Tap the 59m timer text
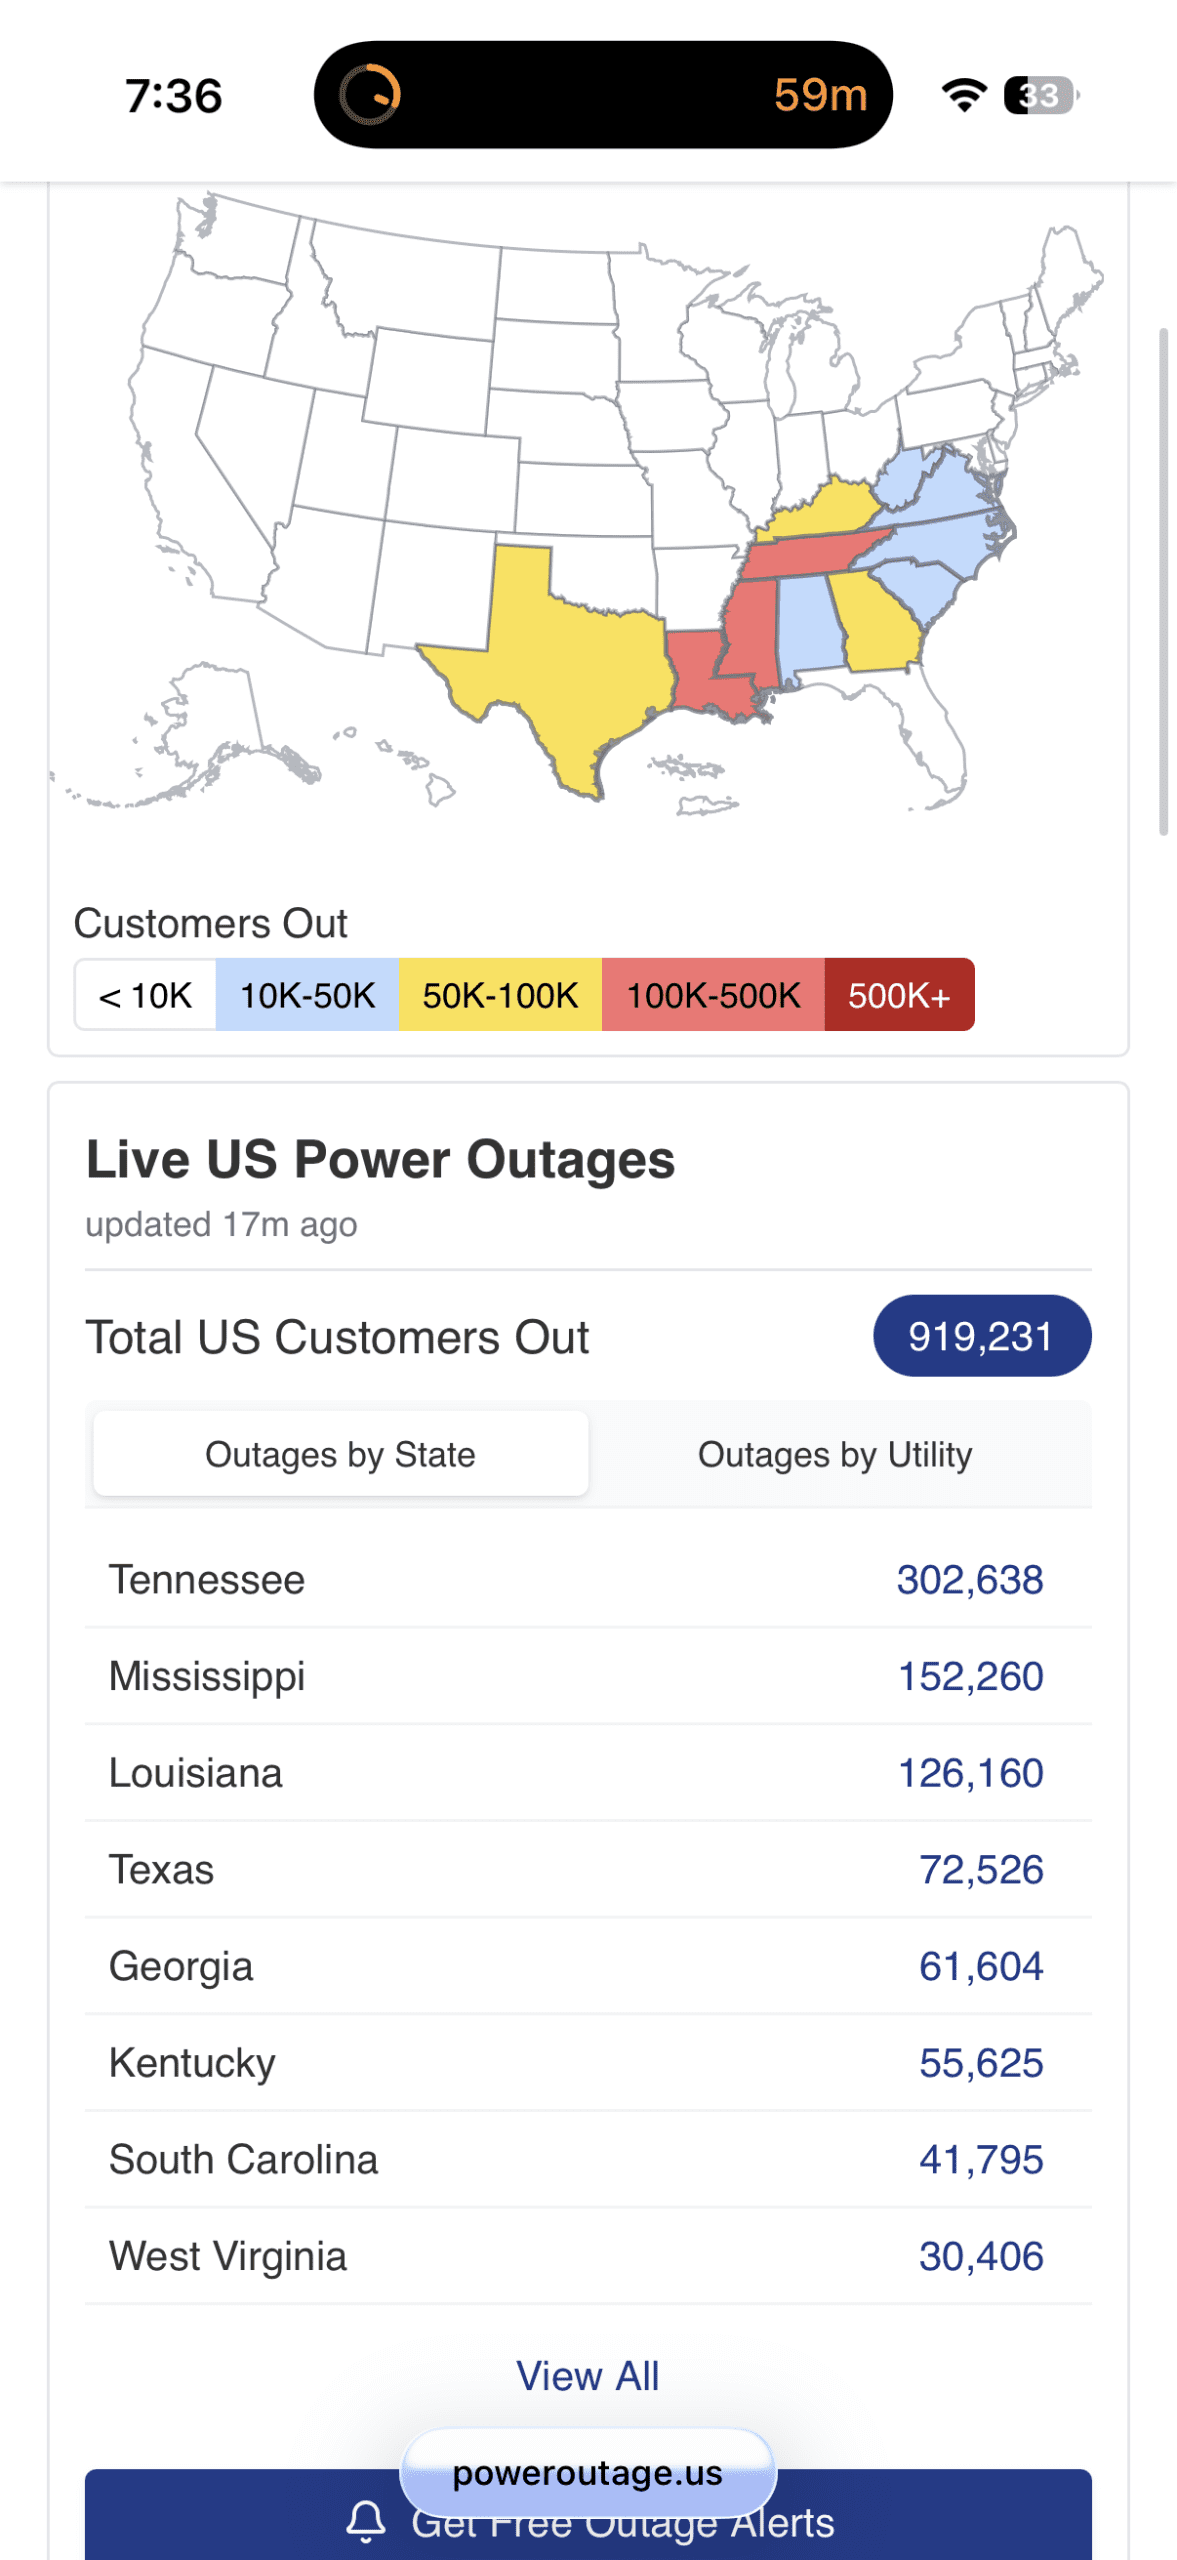The image size is (1177, 2560). [x=820, y=95]
